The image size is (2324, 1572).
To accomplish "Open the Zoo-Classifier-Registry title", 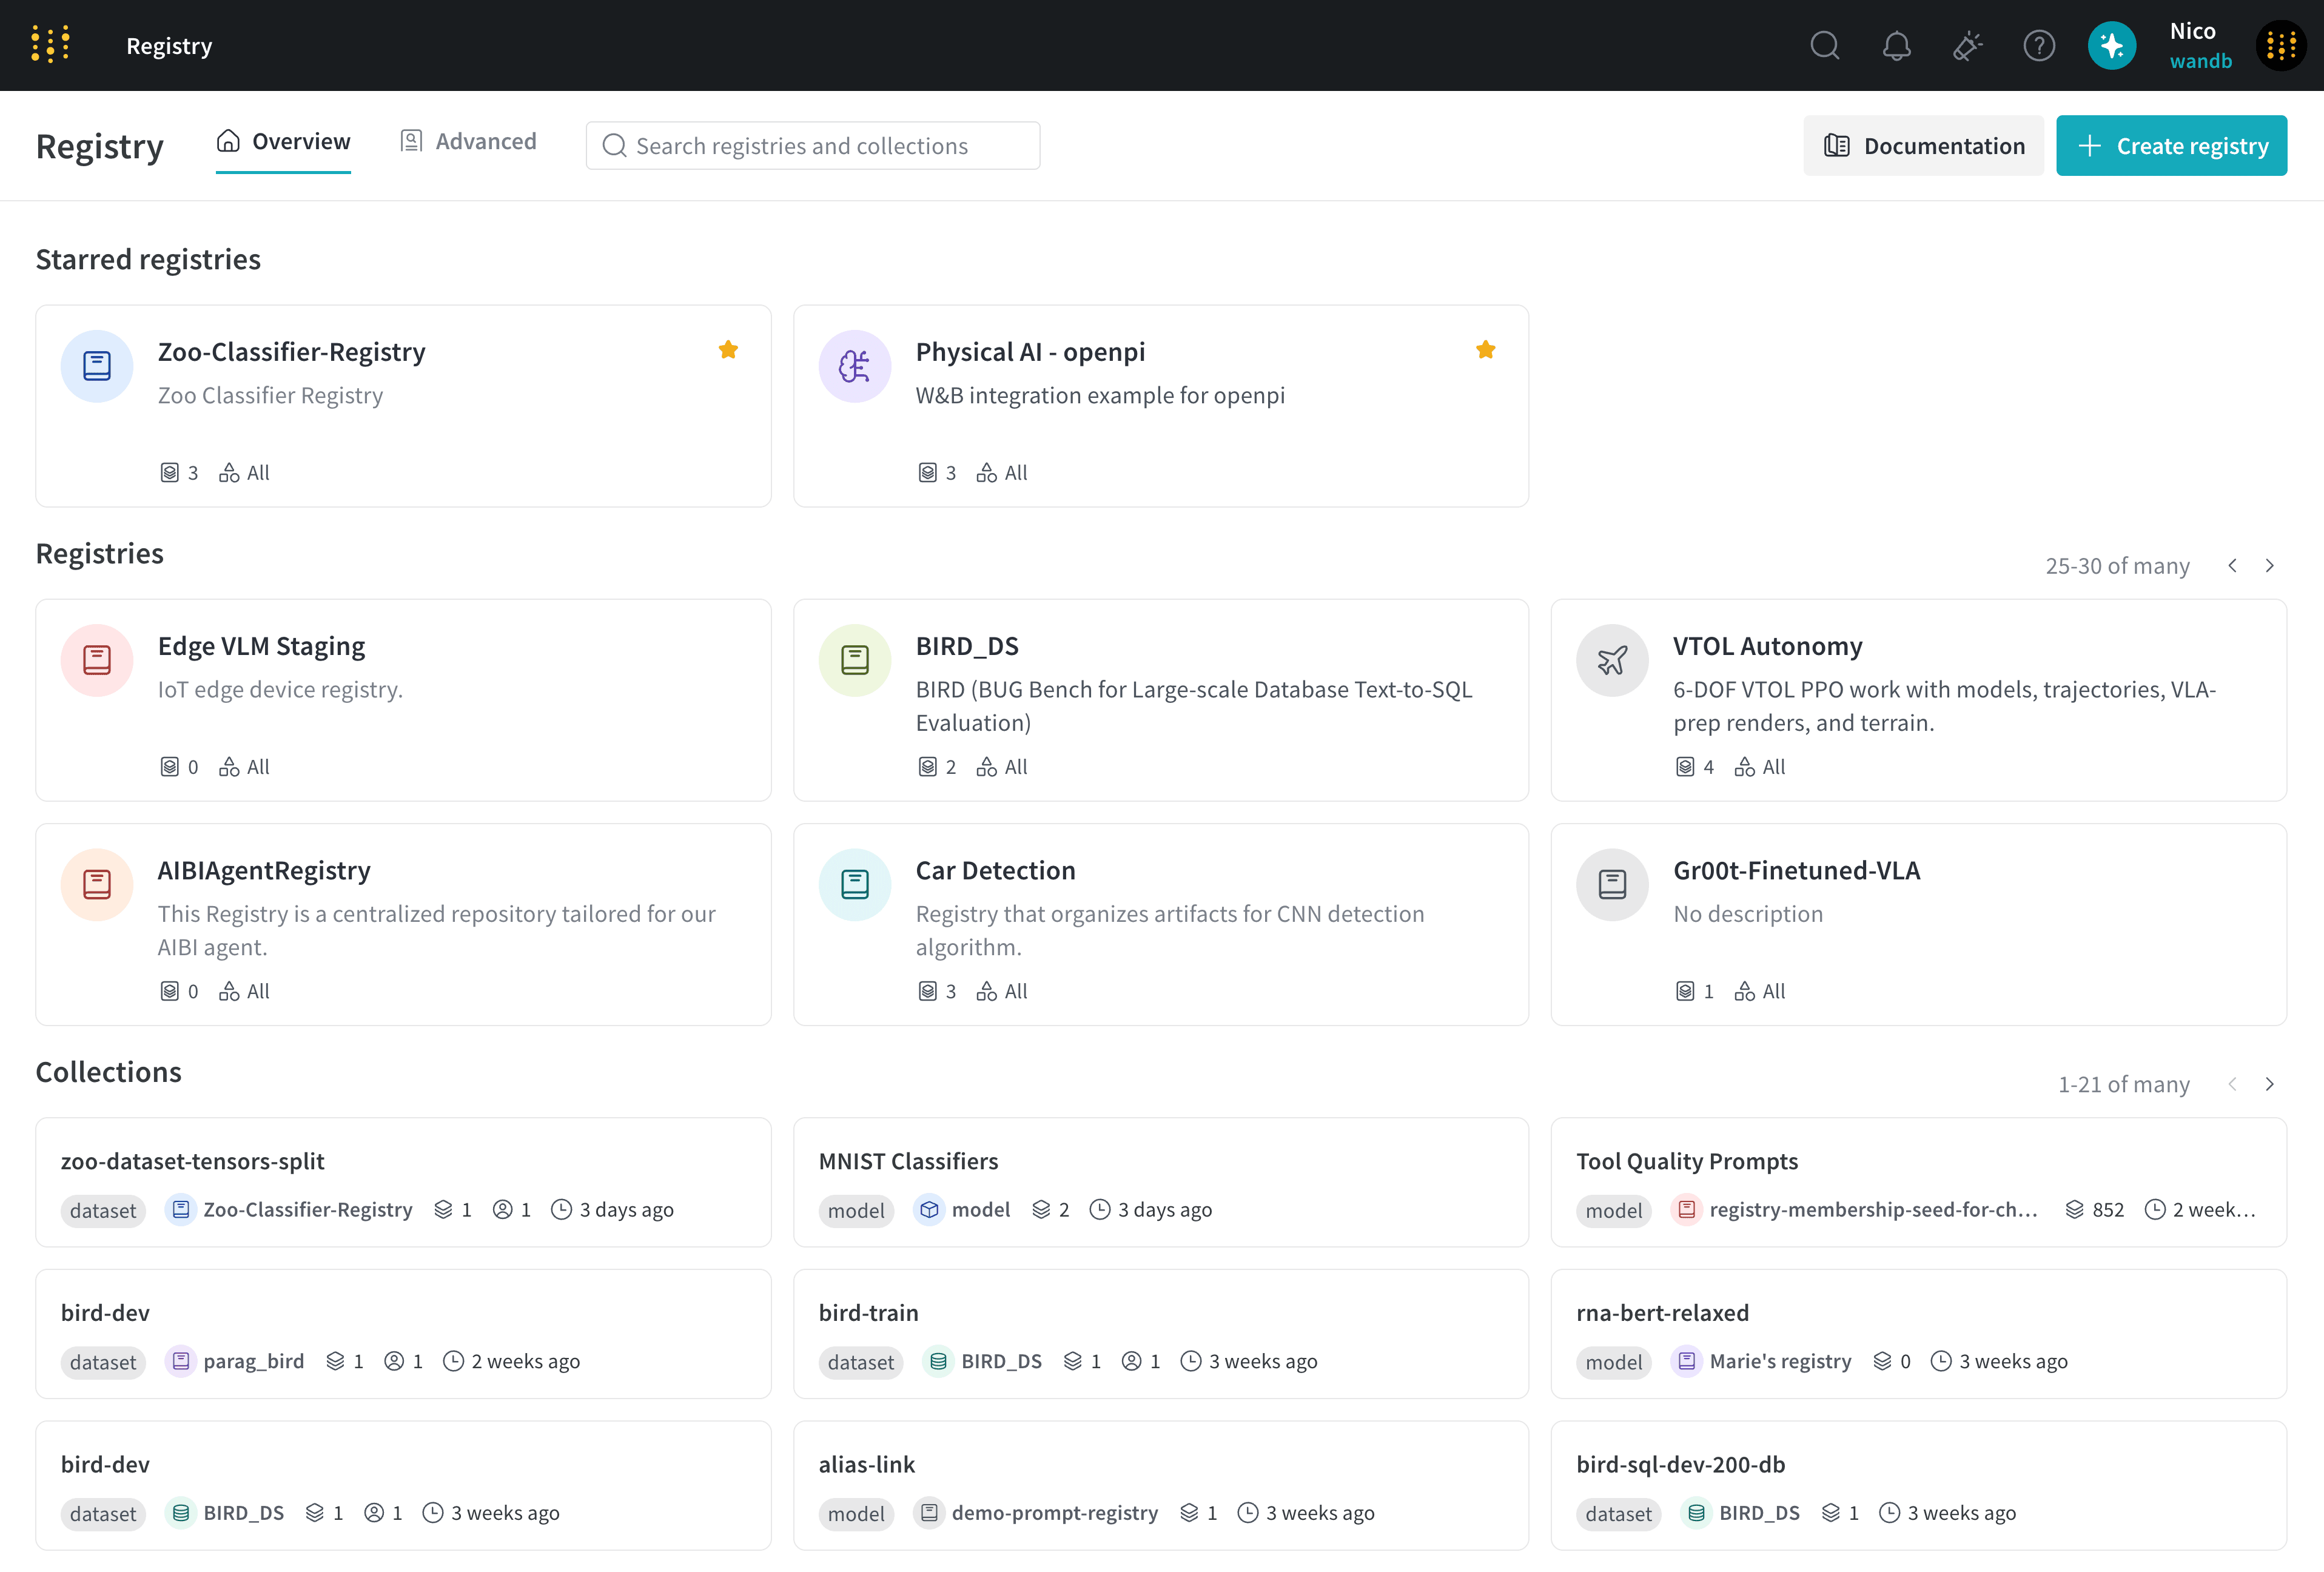I will pyautogui.click(x=291, y=352).
